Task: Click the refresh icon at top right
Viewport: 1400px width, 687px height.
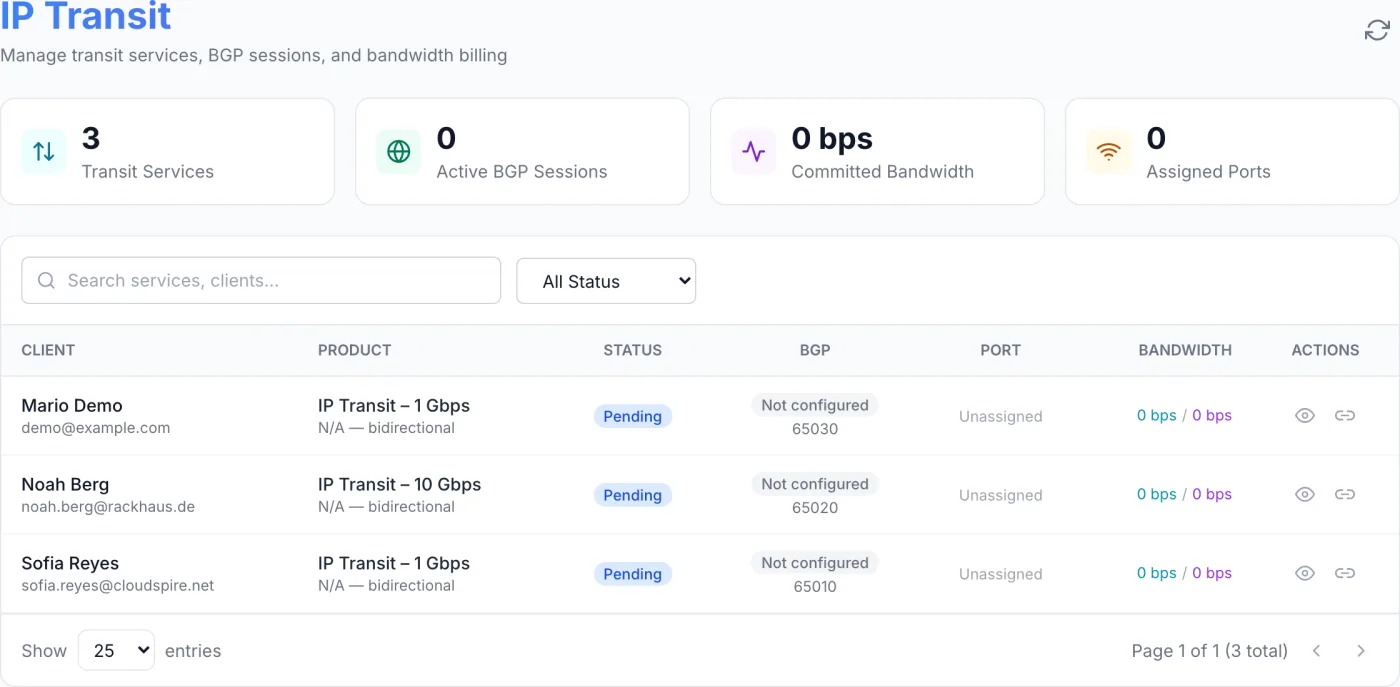Action: 1377,31
